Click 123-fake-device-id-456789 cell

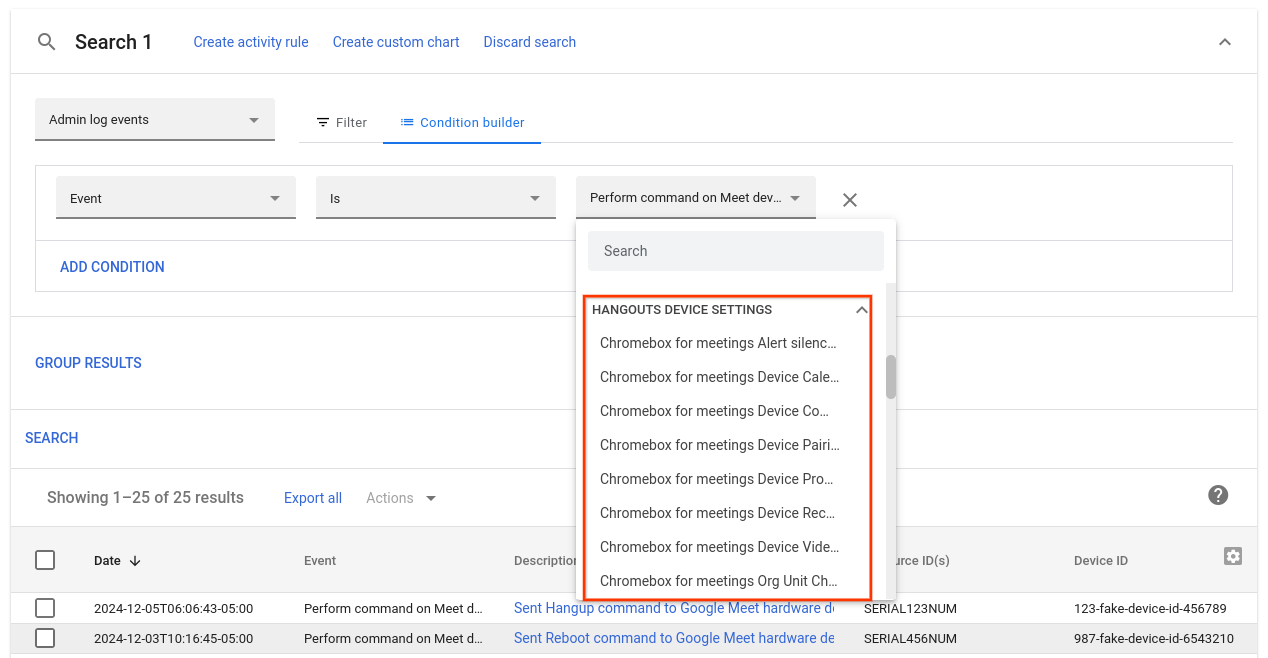point(1150,608)
